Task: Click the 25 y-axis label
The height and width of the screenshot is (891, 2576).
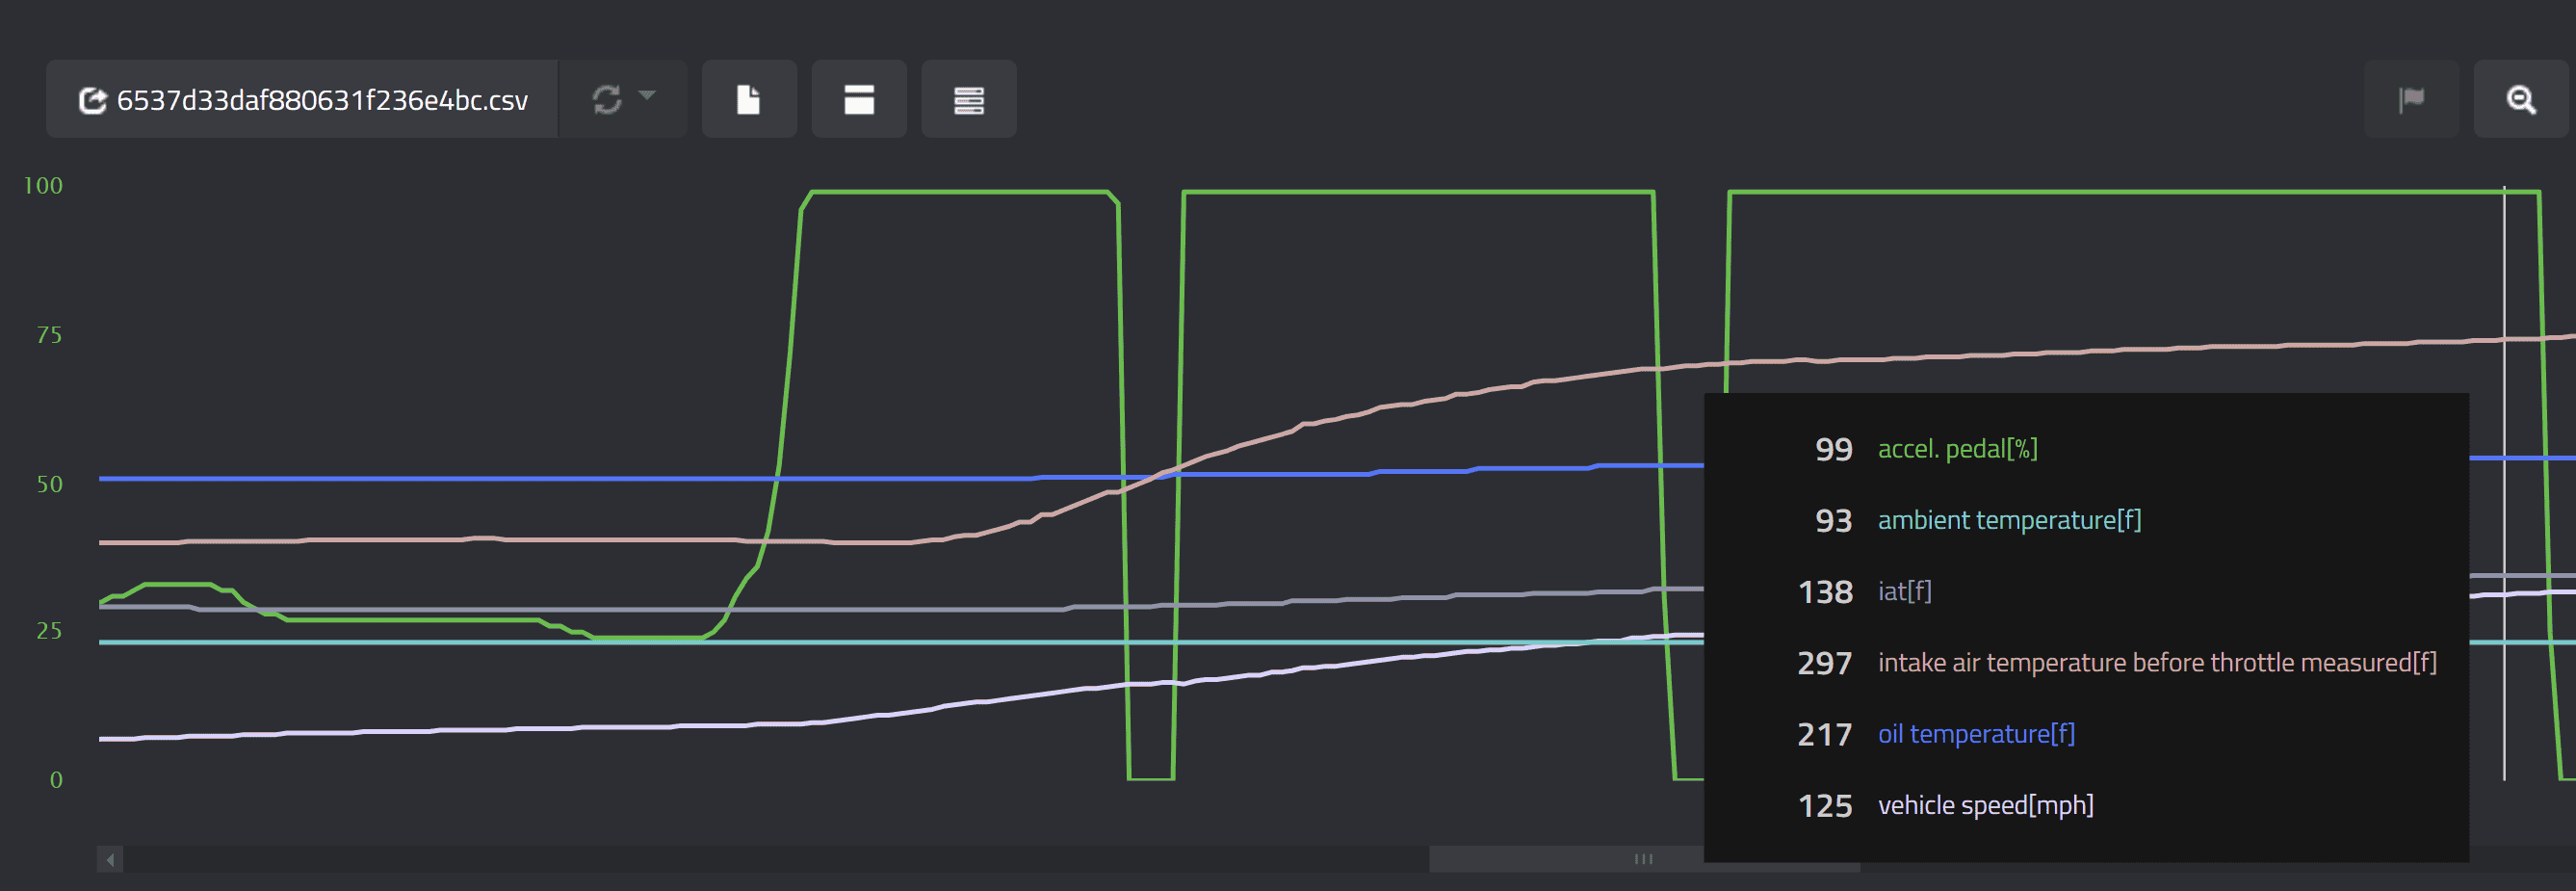Action: 49,630
